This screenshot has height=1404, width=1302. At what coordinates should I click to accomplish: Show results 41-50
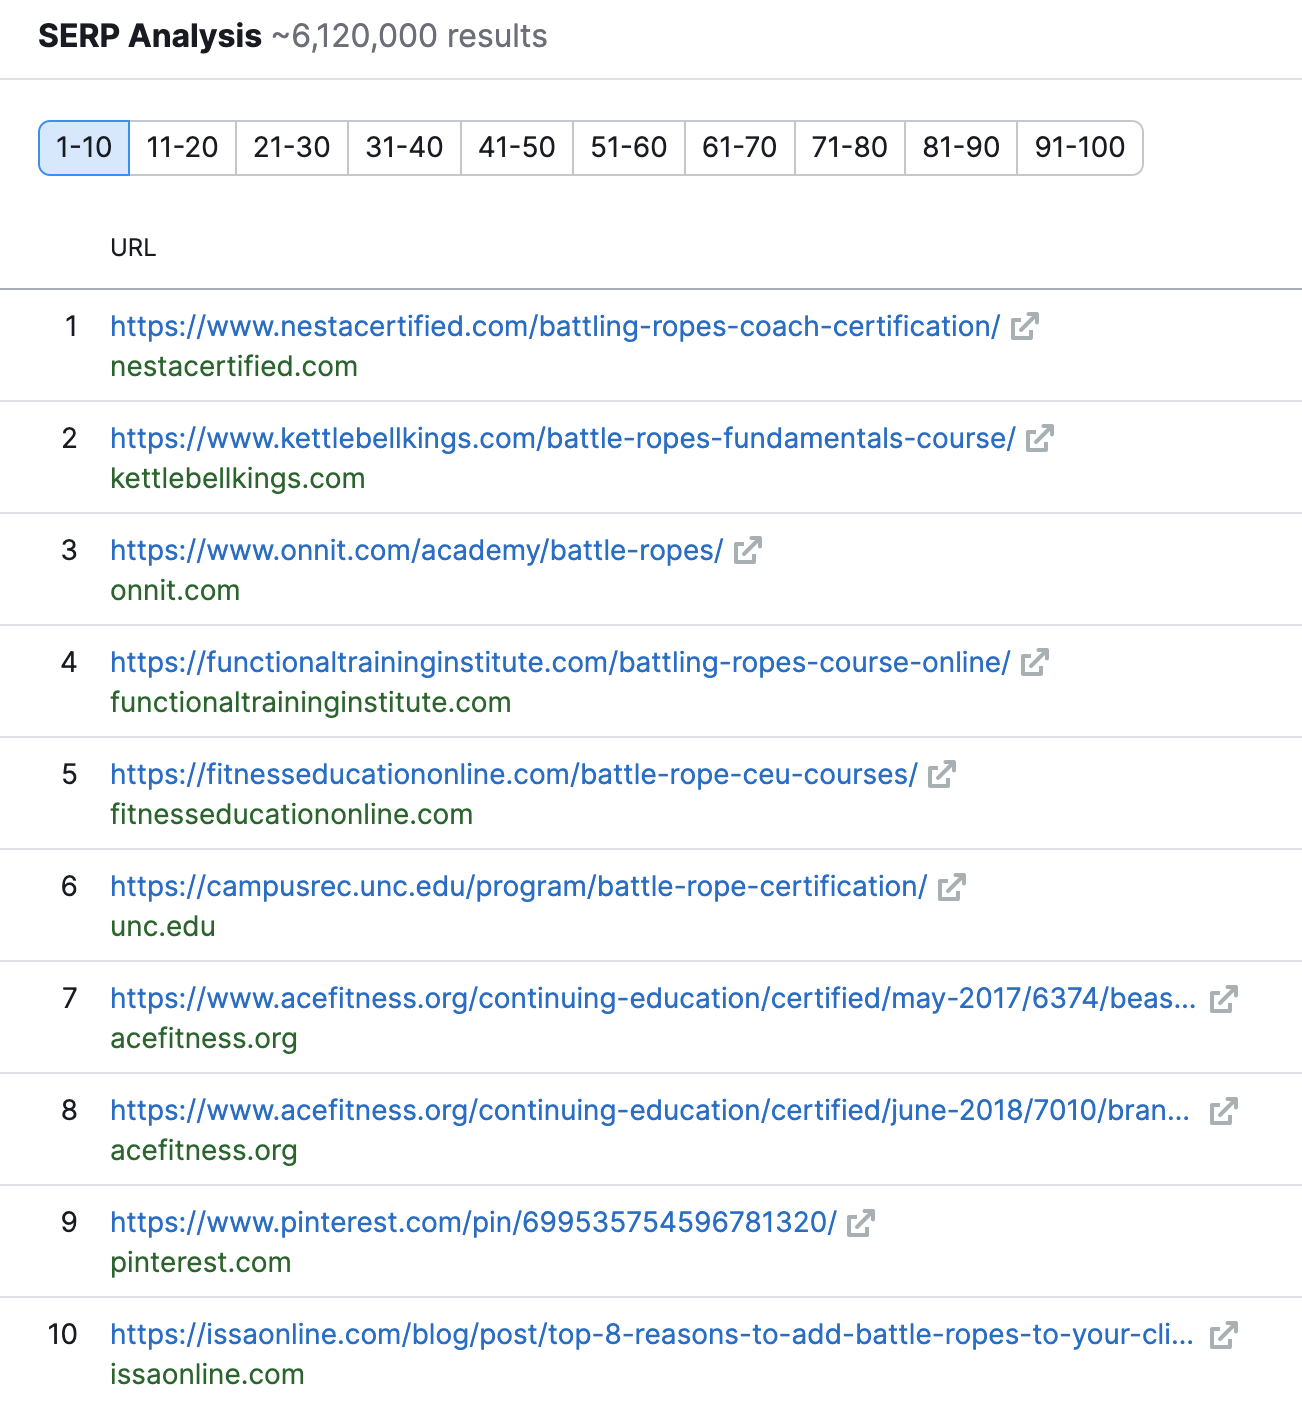pos(517,148)
